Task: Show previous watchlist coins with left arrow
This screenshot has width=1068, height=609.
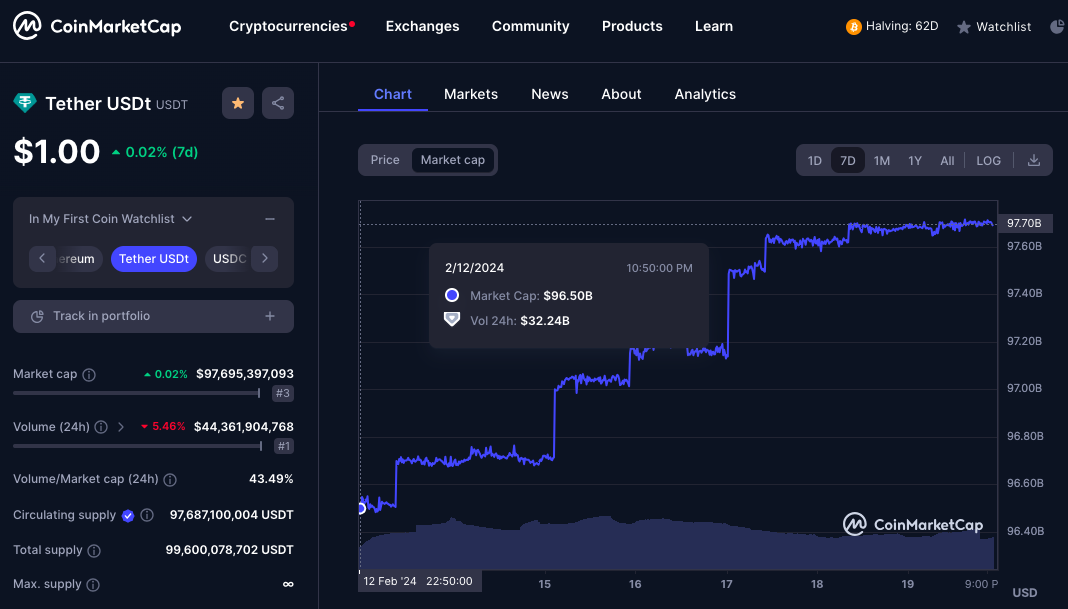Action: (x=42, y=259)
